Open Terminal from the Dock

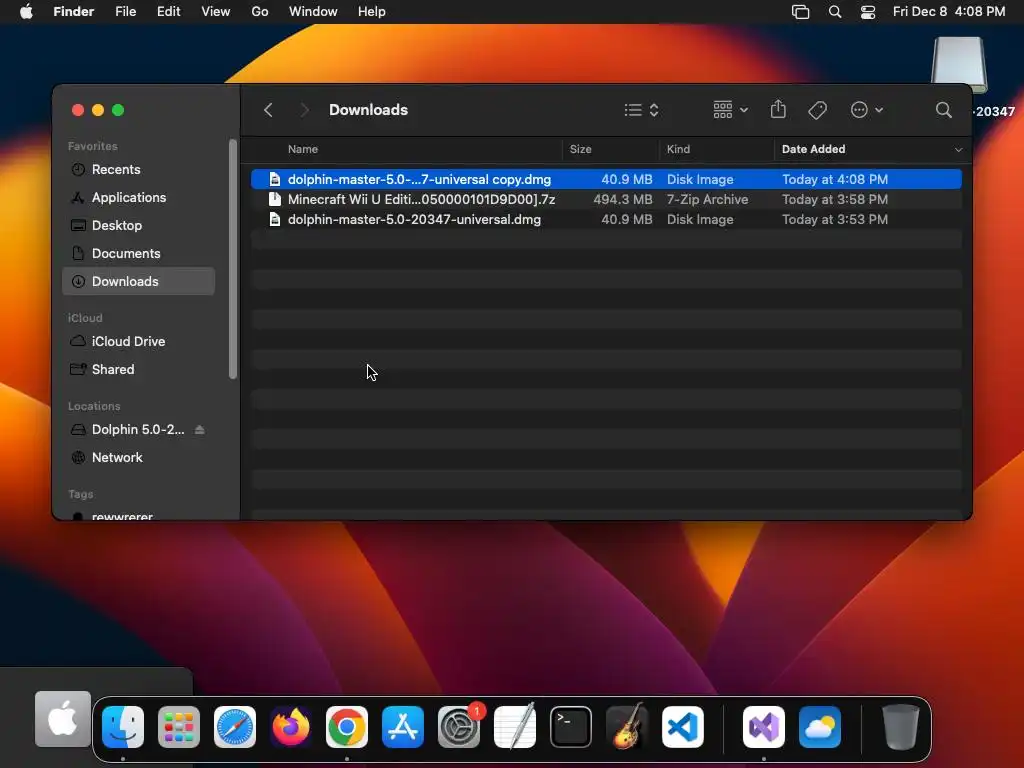571,727
